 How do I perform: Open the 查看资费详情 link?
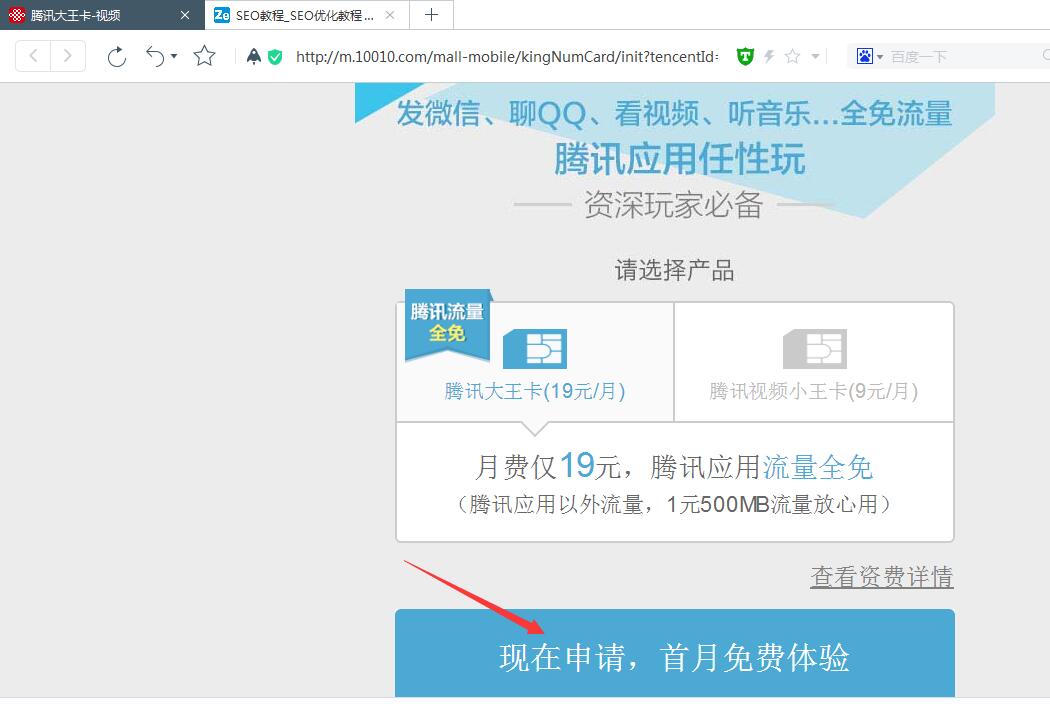[x=881, y=577]
